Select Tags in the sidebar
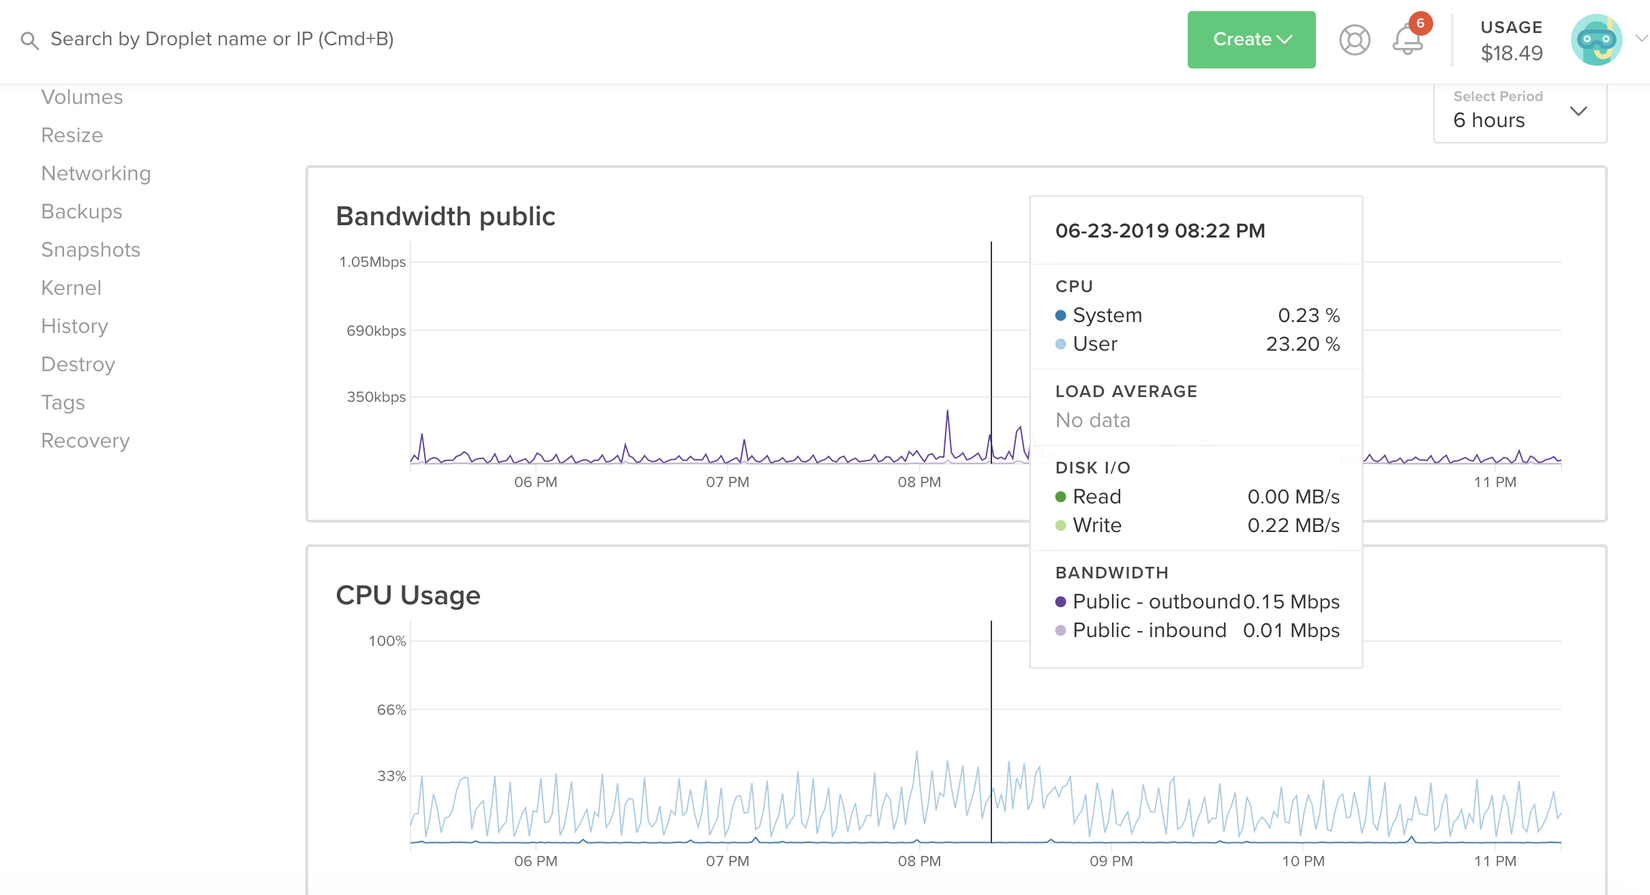The width and height of the screenshot is (1650, 895). coord(63,402)
